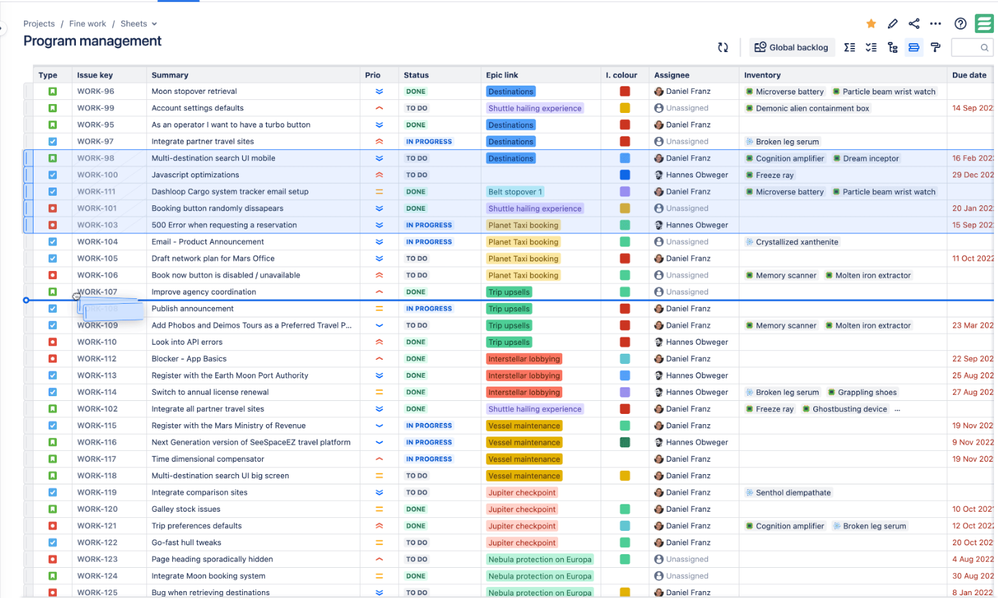Image resolution: width=998 pixels, height=598 pixels.
Task: Click the help question mark icon
Action: pyautogui.click(x=960, y=24)
